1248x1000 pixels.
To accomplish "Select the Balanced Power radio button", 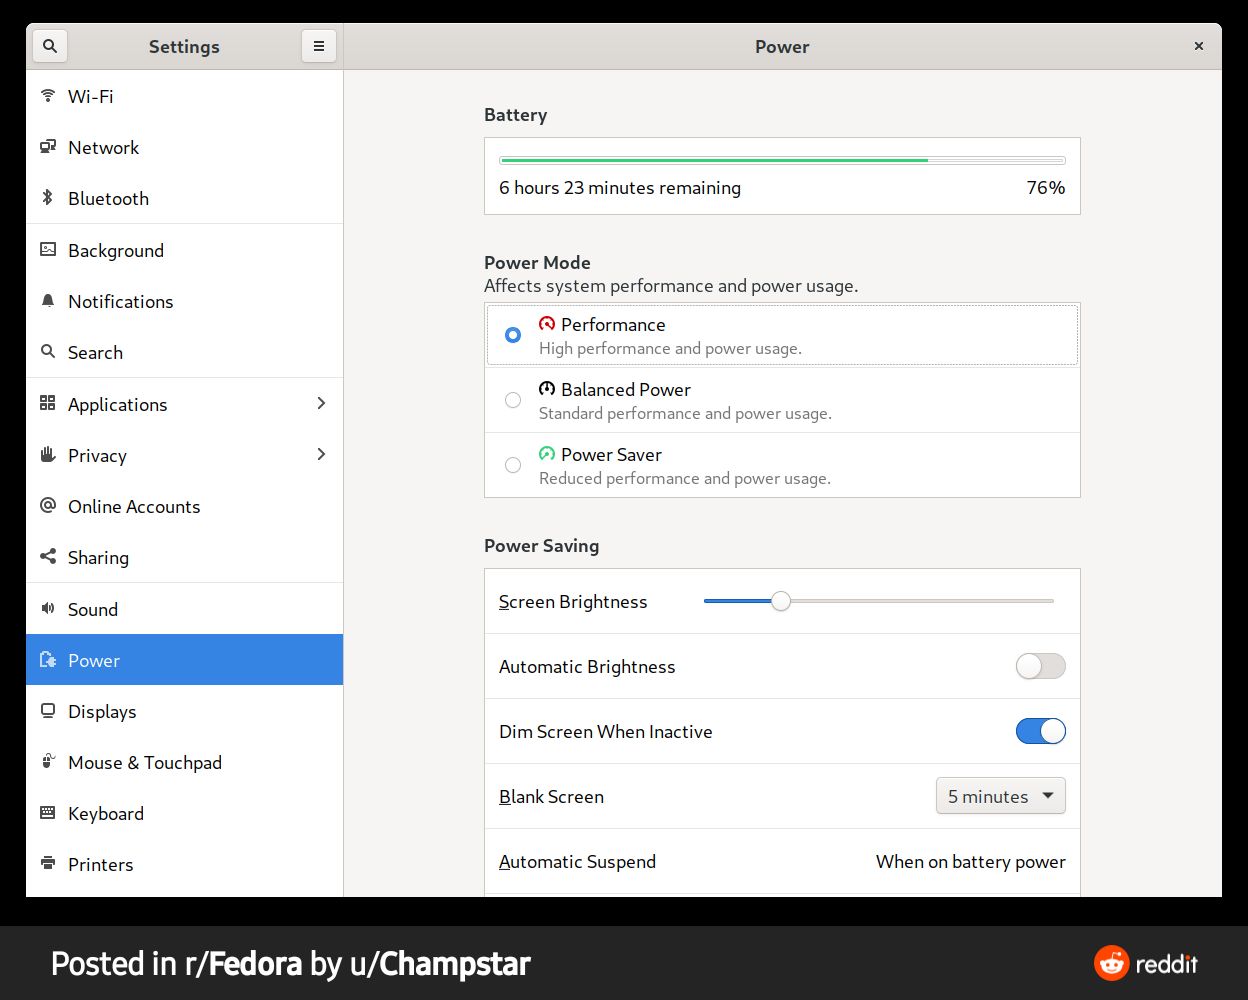I will pos(513,400).
